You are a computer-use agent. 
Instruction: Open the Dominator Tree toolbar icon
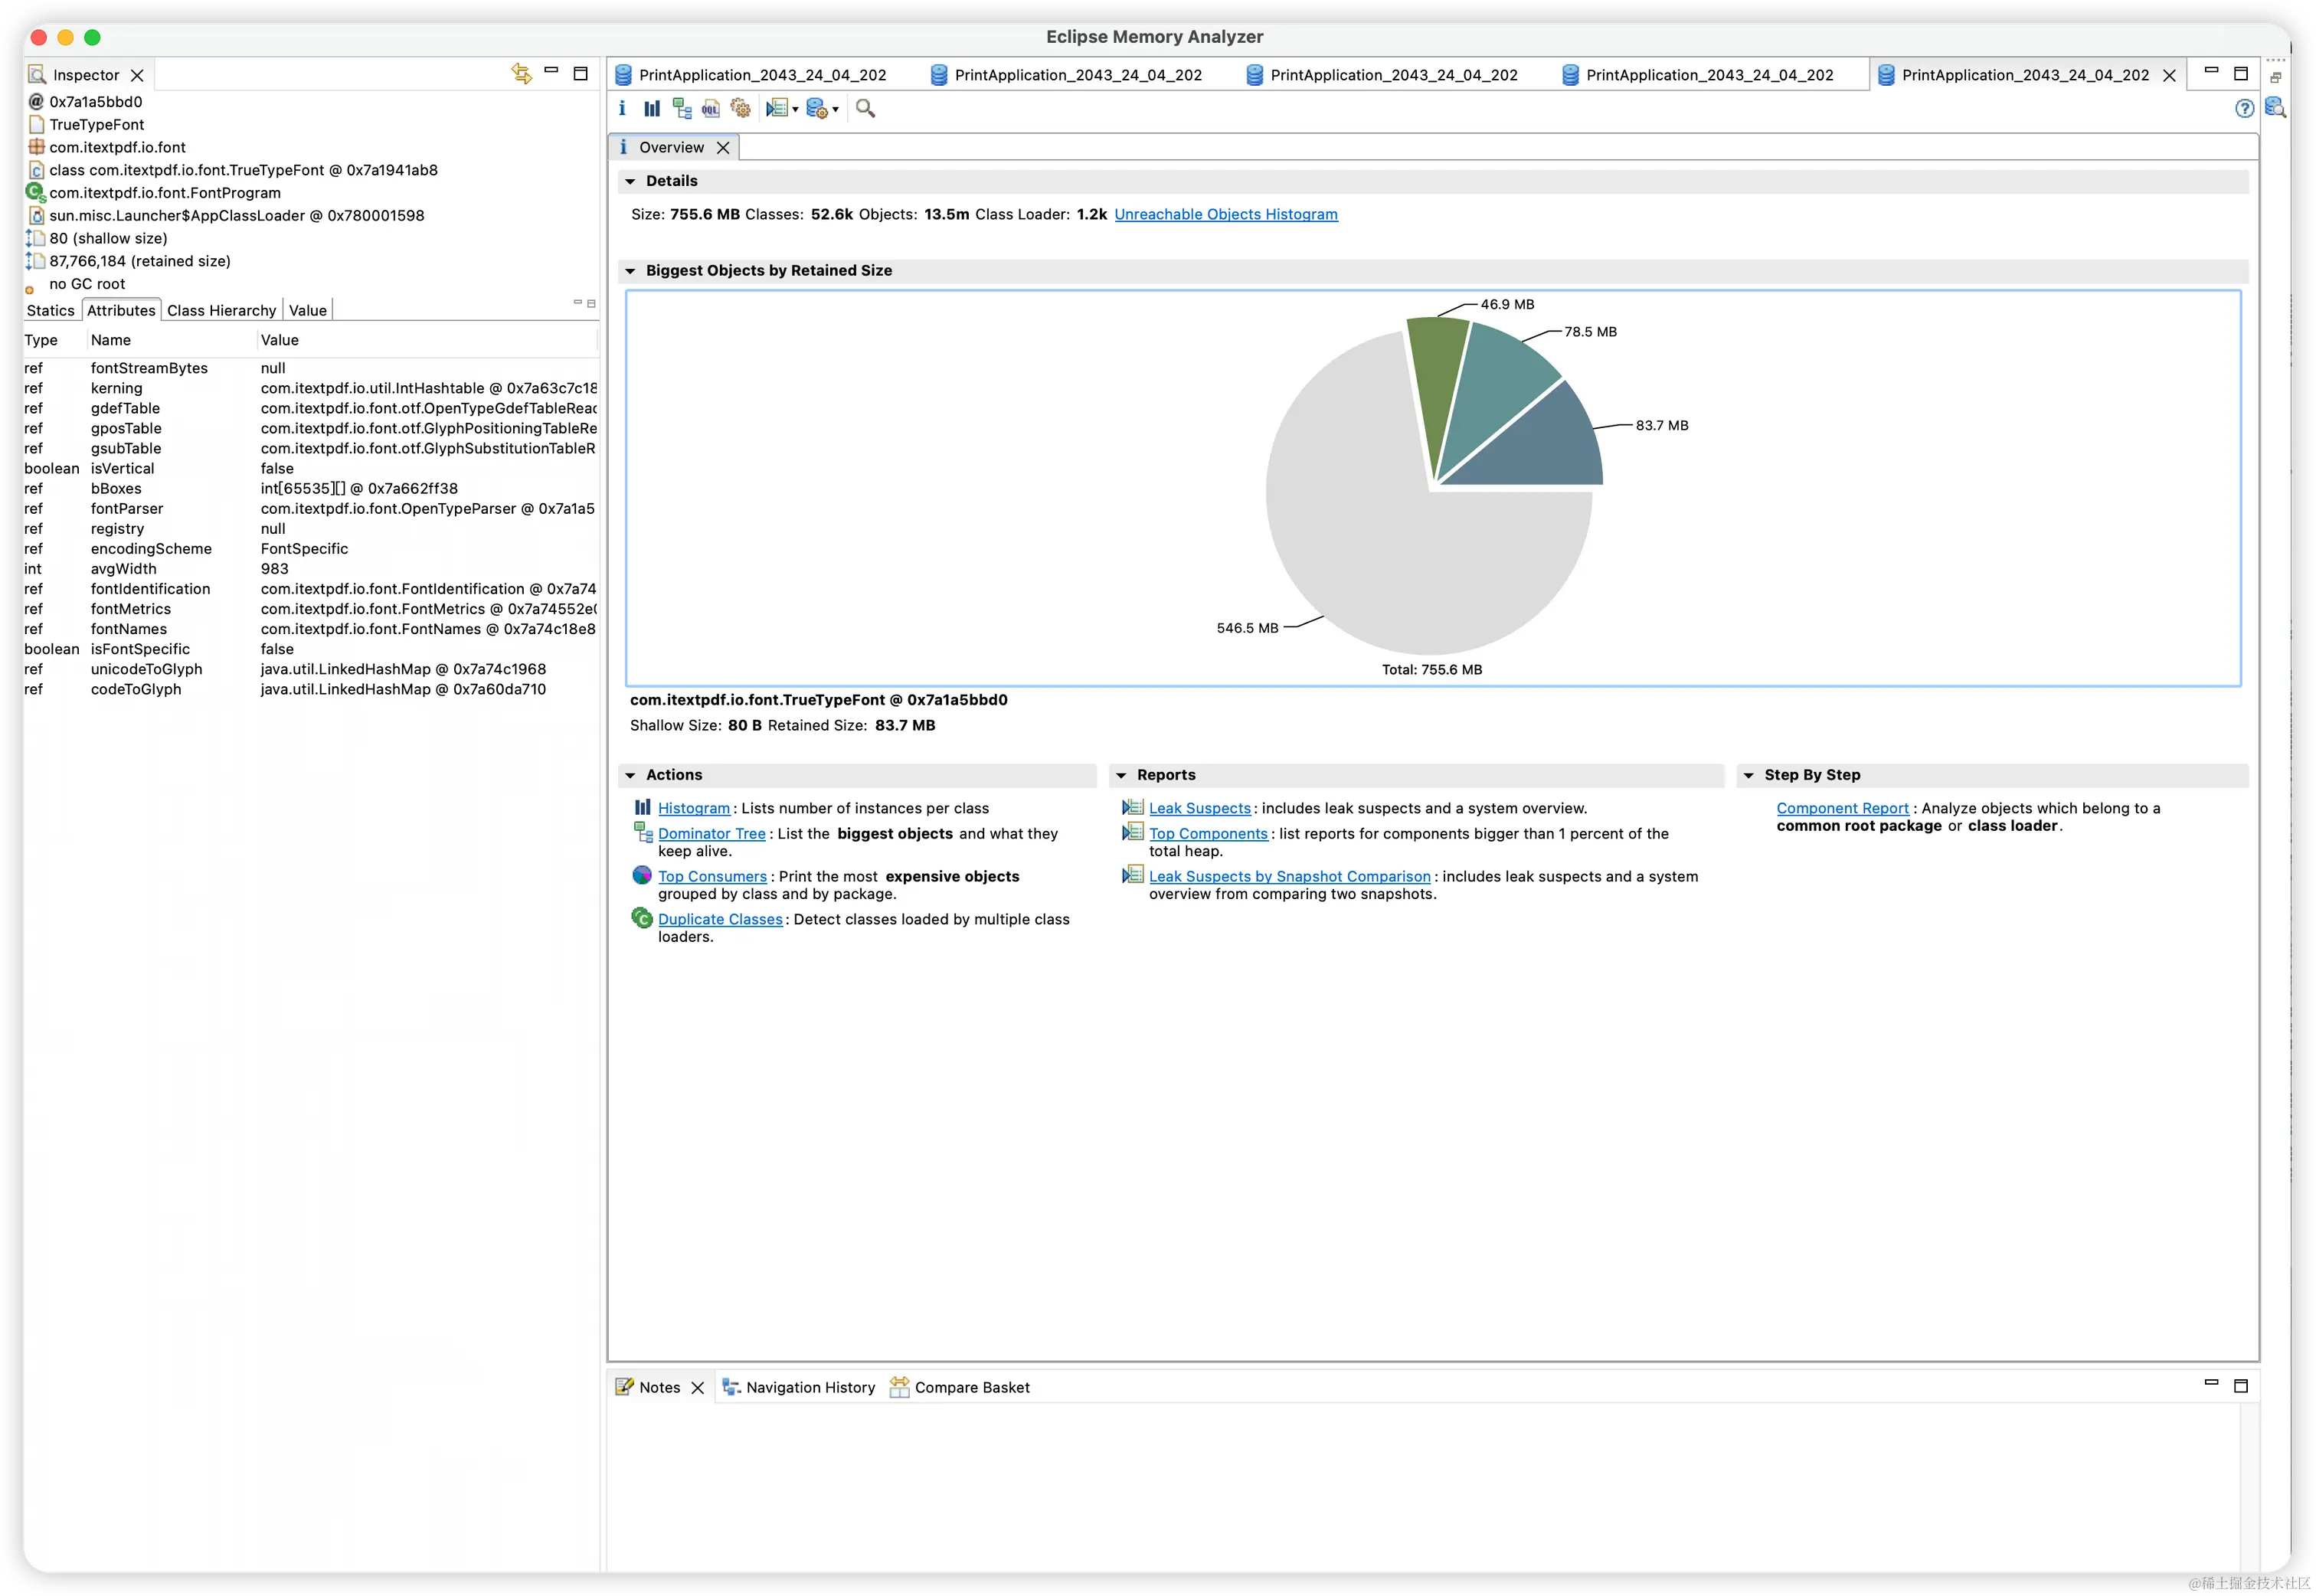click(682, 109)
